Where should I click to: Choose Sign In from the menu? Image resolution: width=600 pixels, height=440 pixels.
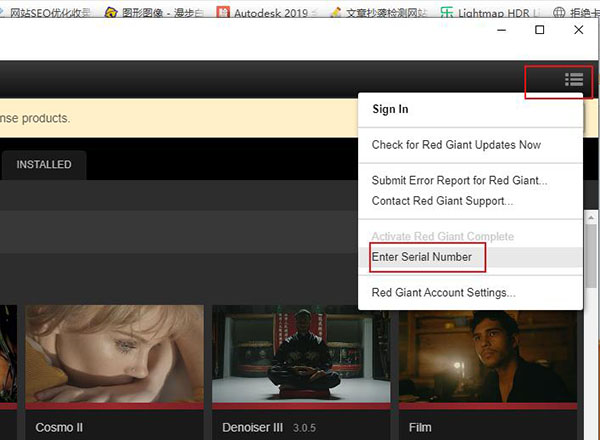pos(390,109)
